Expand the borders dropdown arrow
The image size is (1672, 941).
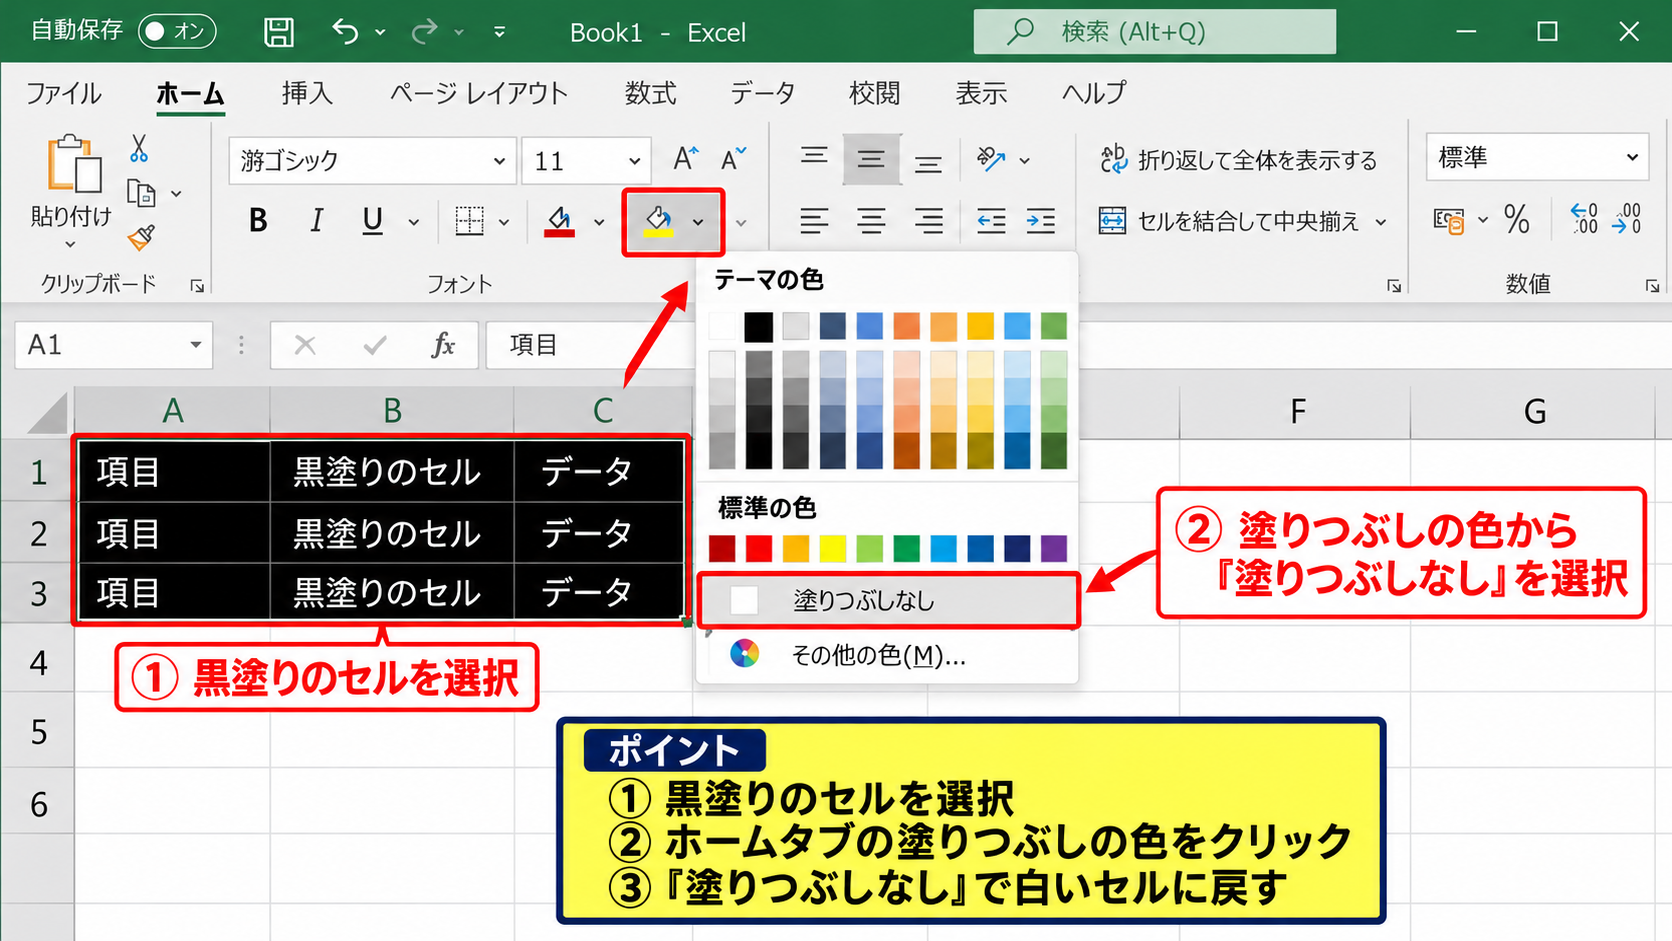504,222
